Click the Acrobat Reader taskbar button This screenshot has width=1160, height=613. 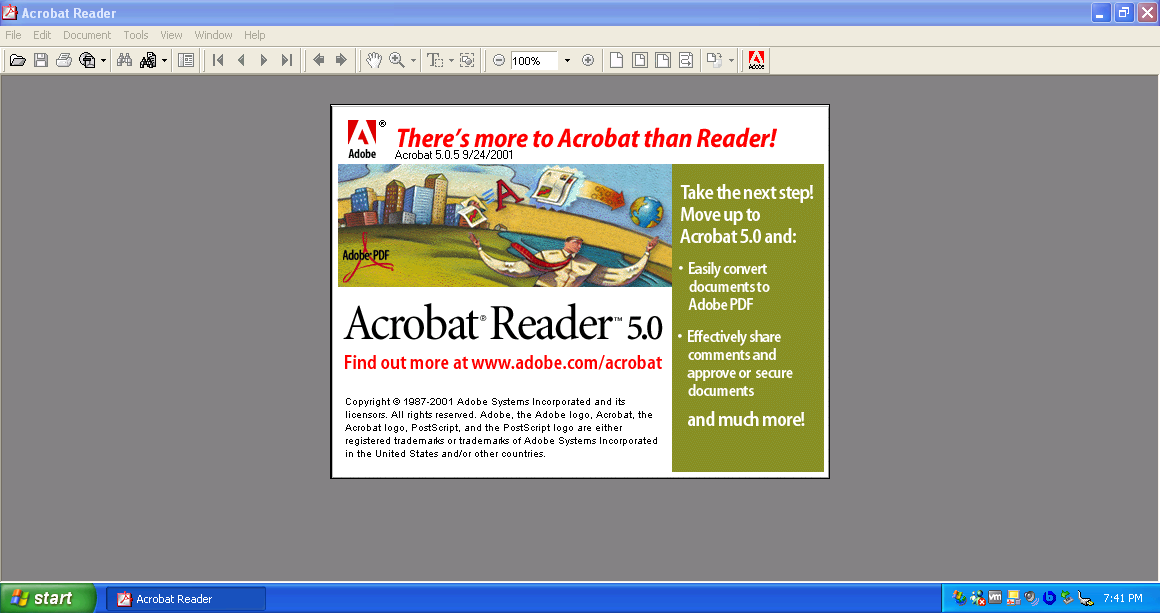tap(185, 599)
